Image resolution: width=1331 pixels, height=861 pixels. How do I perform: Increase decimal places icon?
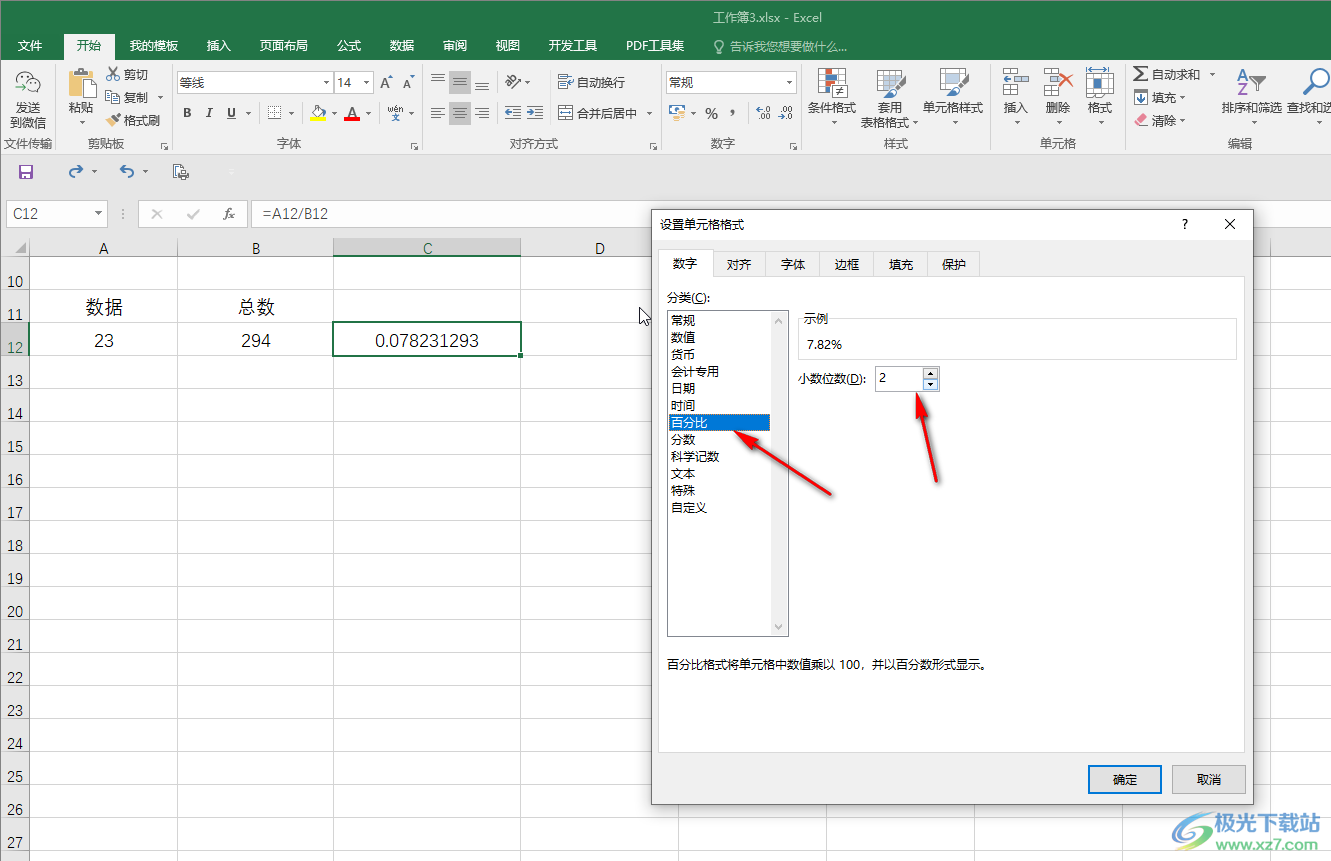point(763,113)
